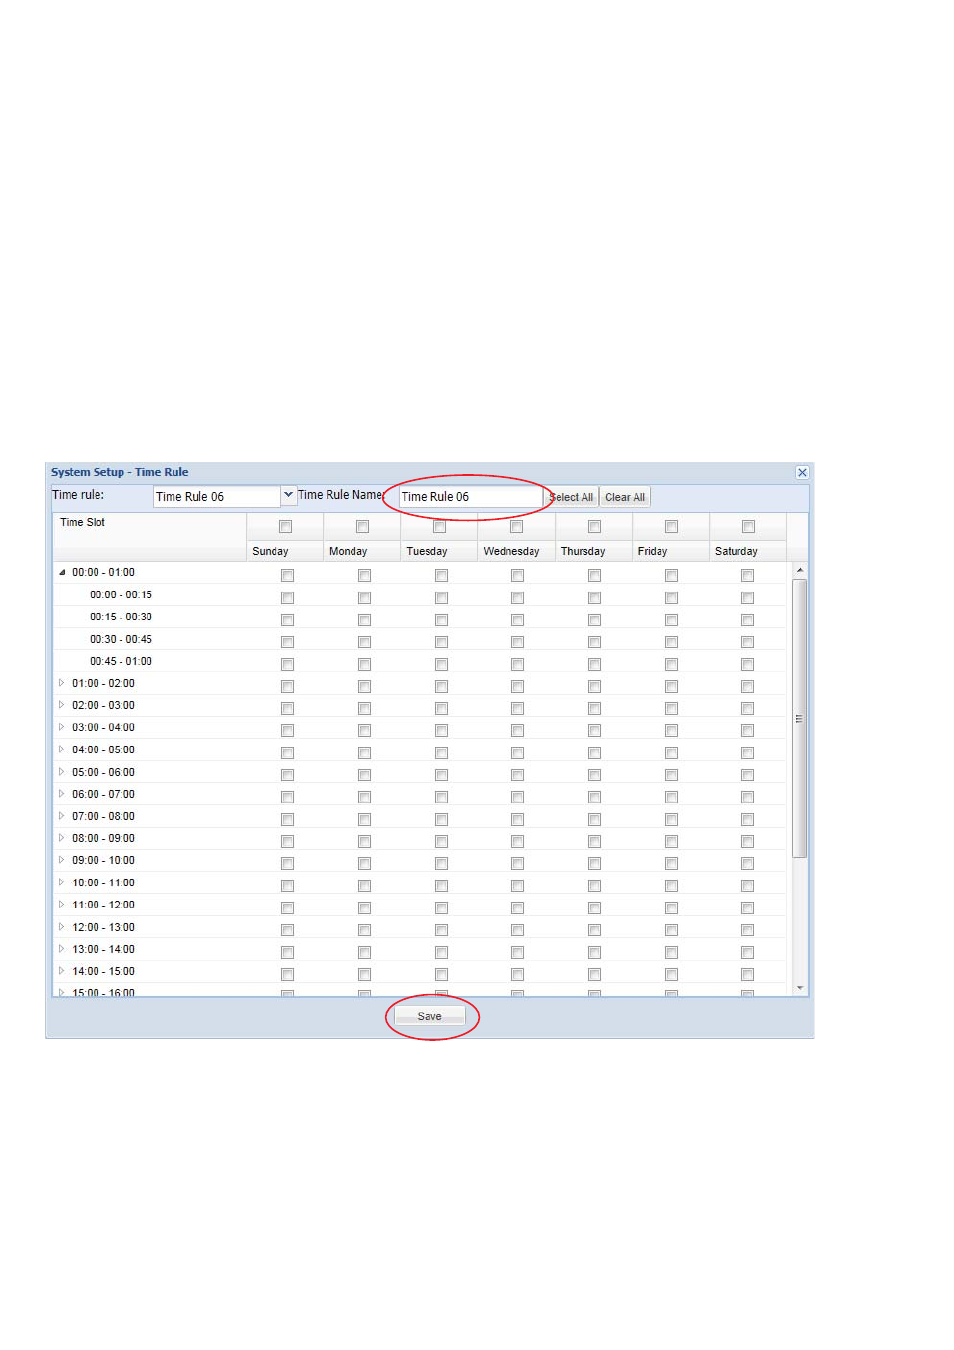Click the vertical scrollbar thumb
The height and width of the screenshot is (1350, 954).
[x=800, y=718]
